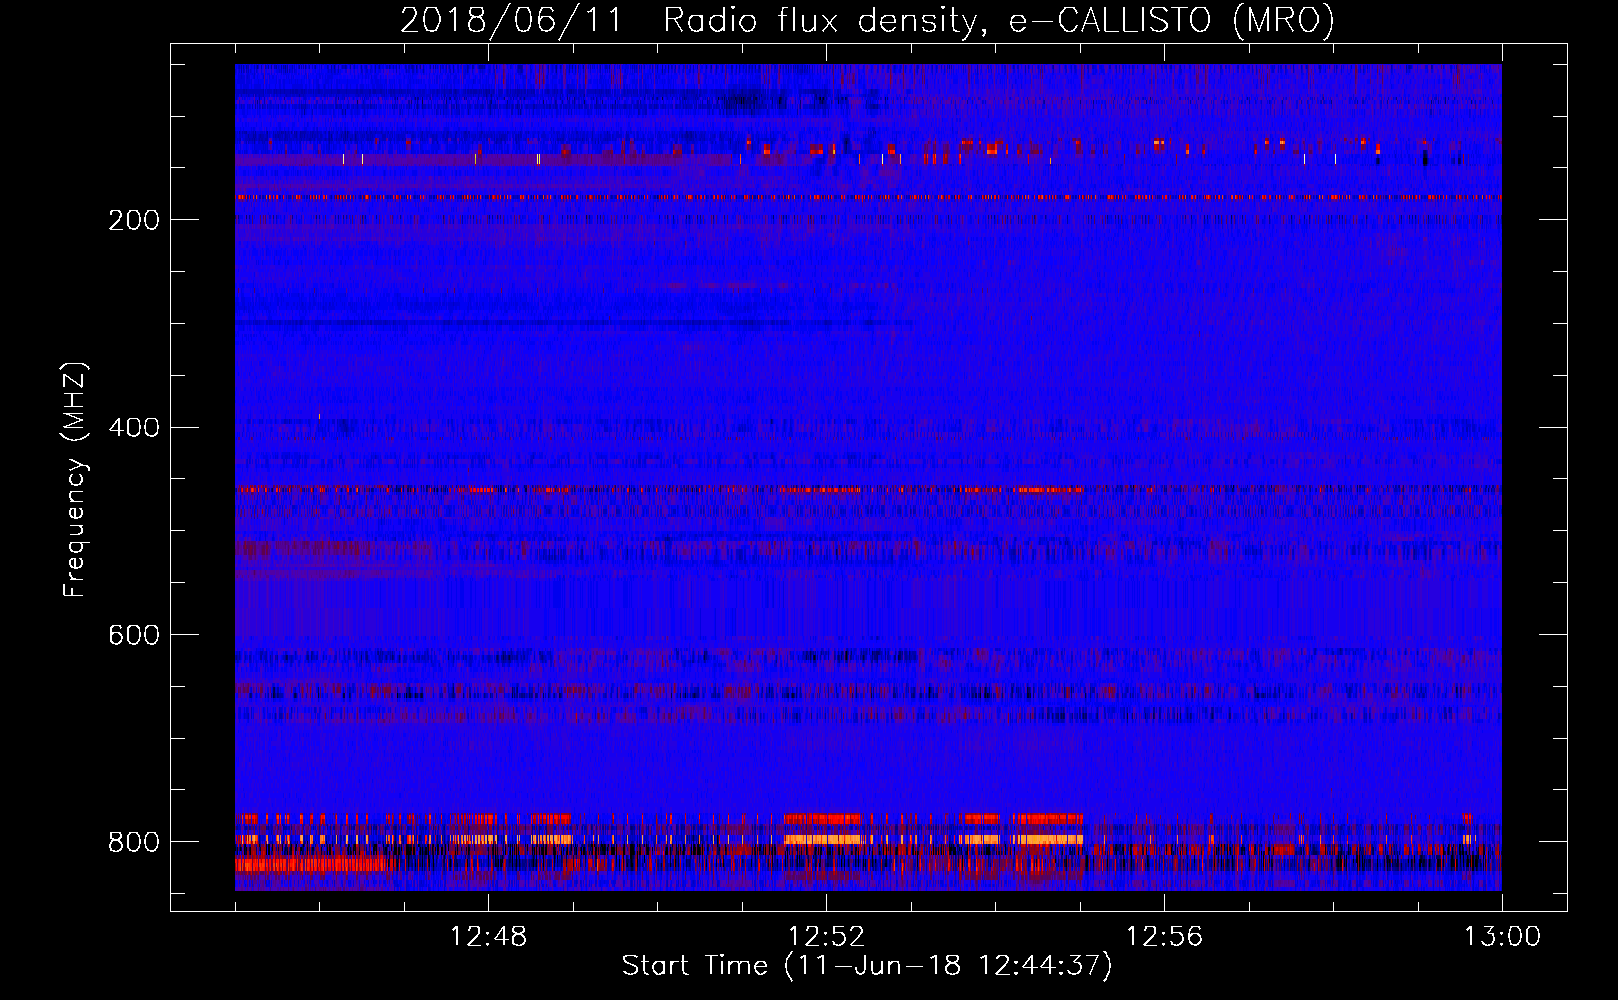
Task: Click the 12:52 time tick label
Action: (x=826, y=937)
